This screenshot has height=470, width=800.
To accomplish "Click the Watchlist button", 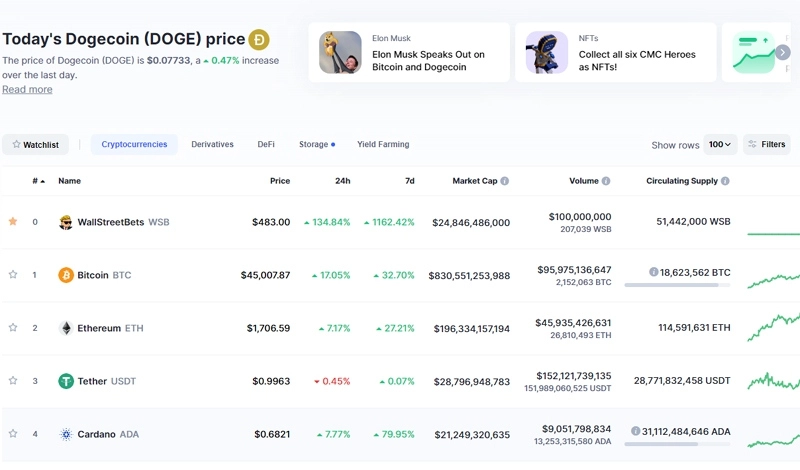I will 35,145.
